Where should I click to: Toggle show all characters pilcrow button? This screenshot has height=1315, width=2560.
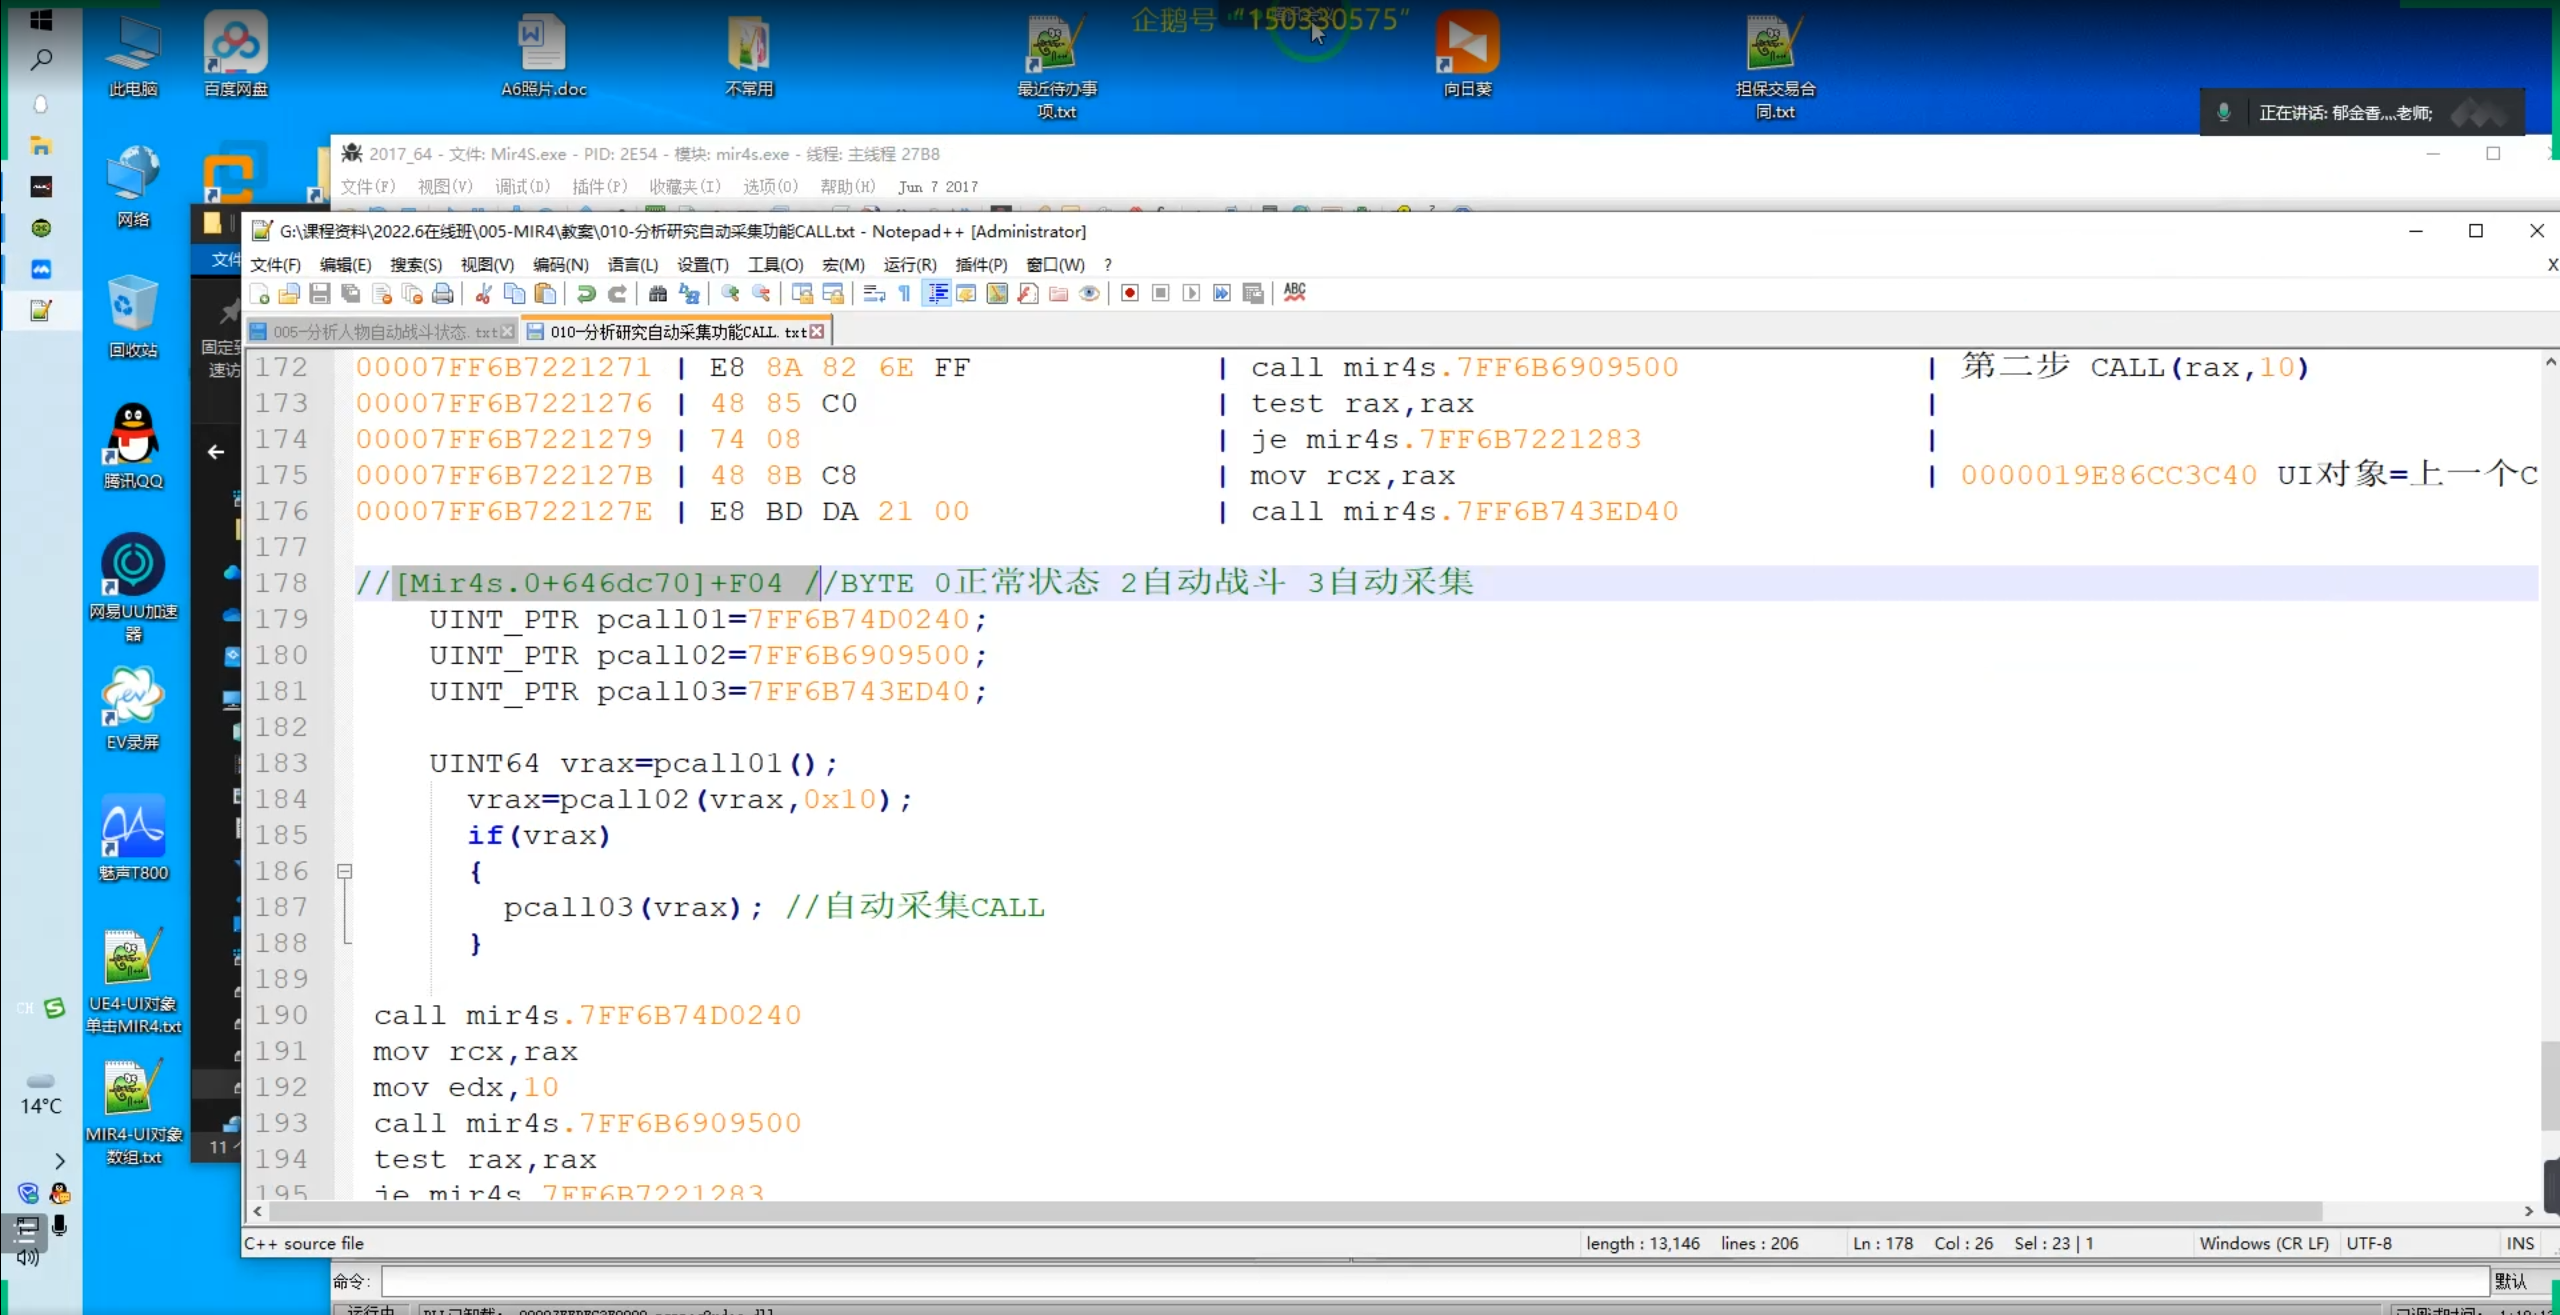pyautogui.click(x=905, y=293)
